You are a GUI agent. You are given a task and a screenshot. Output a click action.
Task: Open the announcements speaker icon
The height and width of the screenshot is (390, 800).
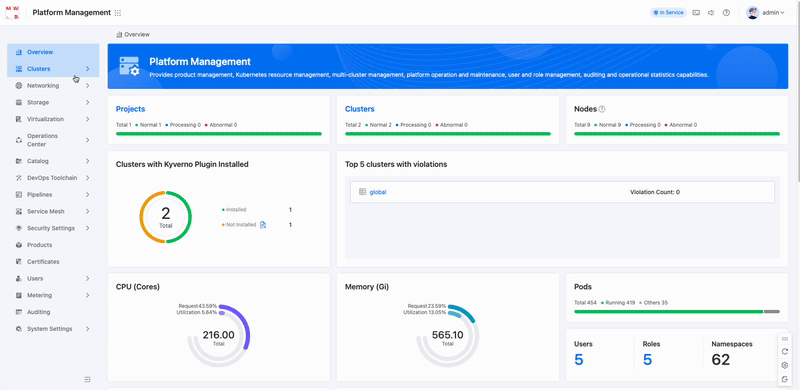point(711,13)
